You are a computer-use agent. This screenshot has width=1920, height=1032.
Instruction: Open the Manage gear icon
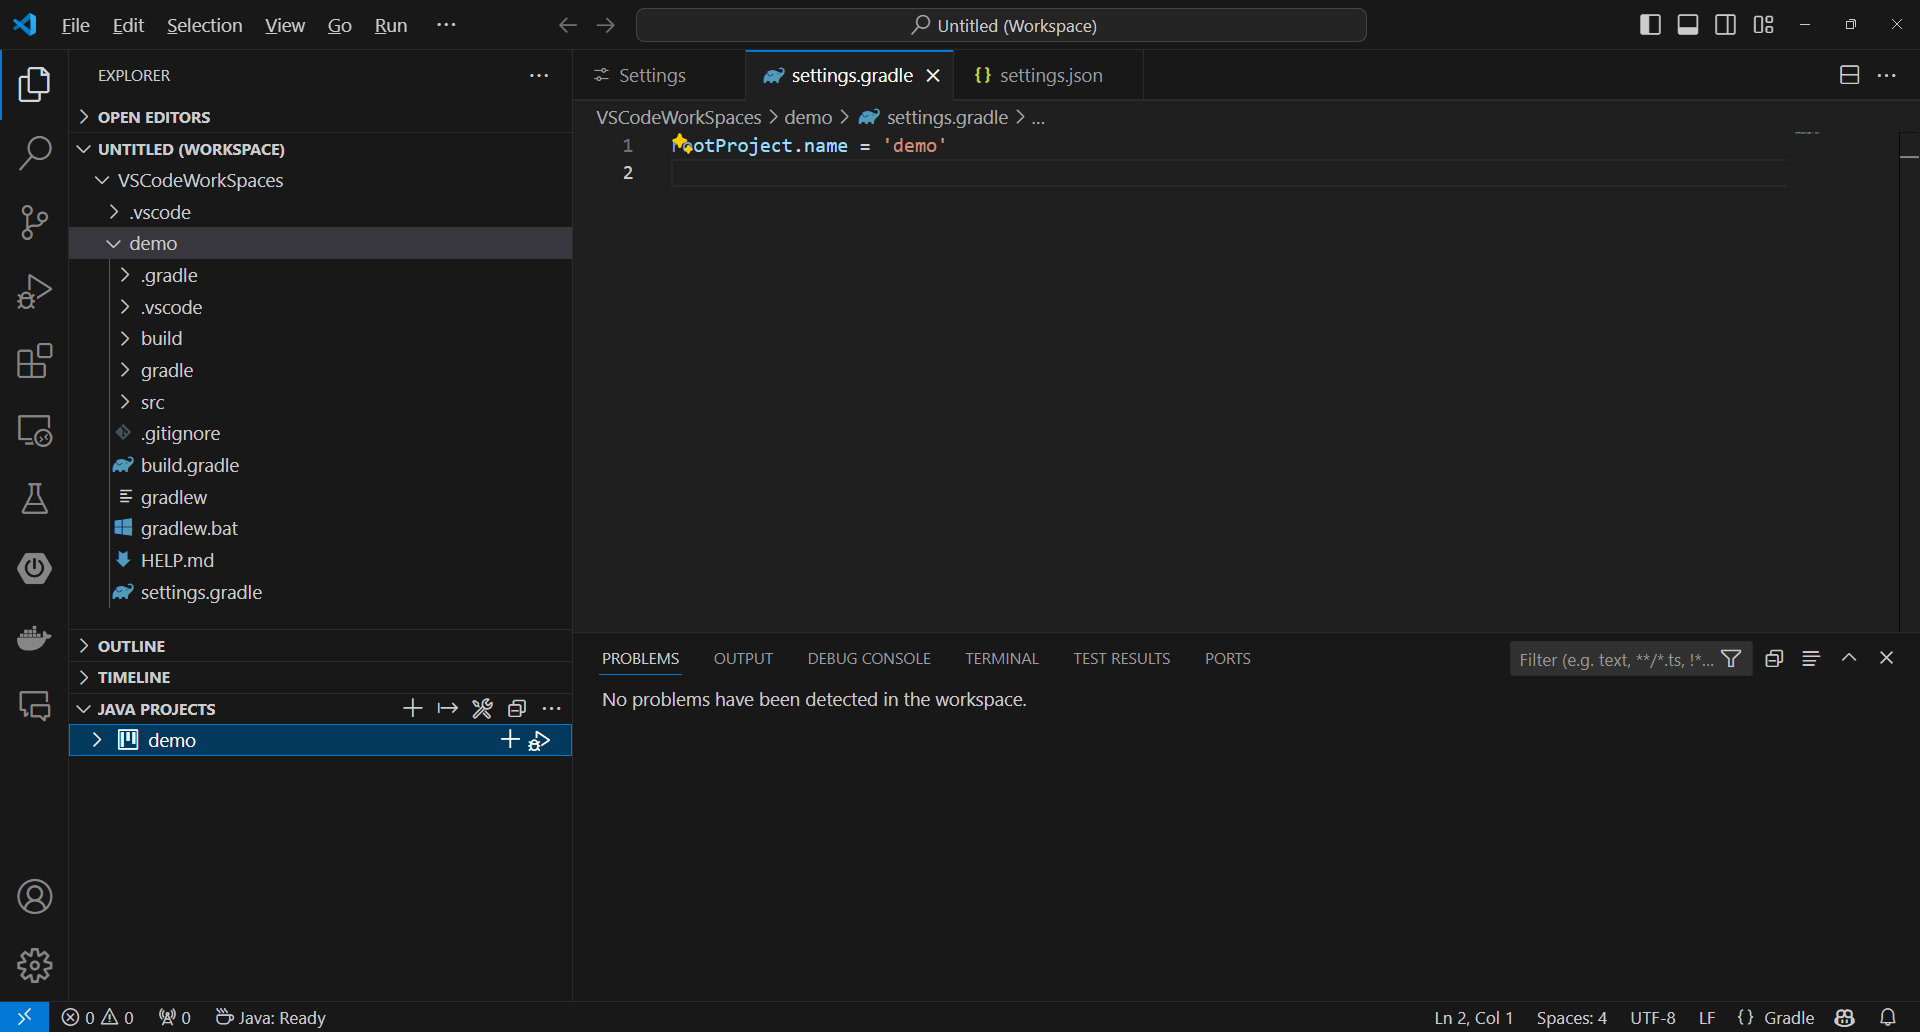(x=35, y=965)
